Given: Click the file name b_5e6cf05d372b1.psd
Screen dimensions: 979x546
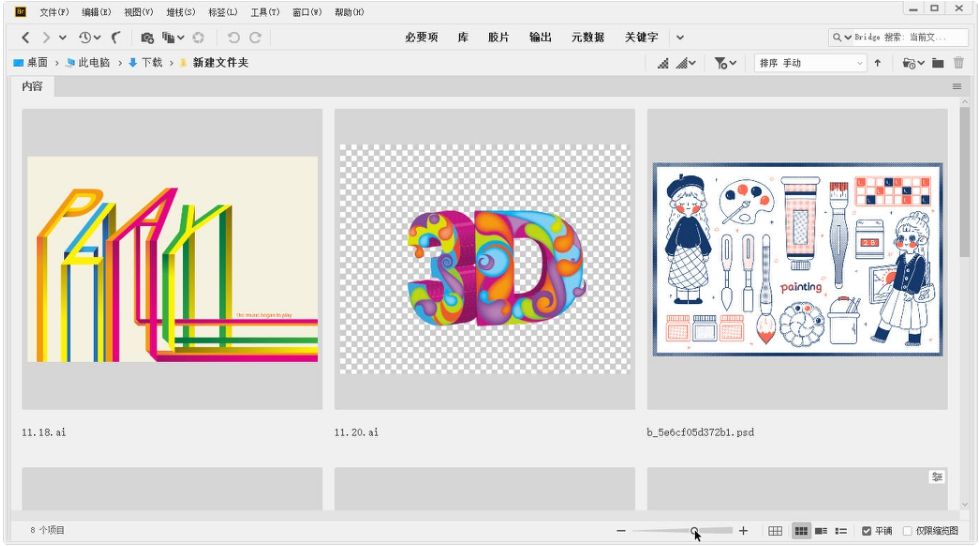Looking at the screenshot, I should coord(701,432).
